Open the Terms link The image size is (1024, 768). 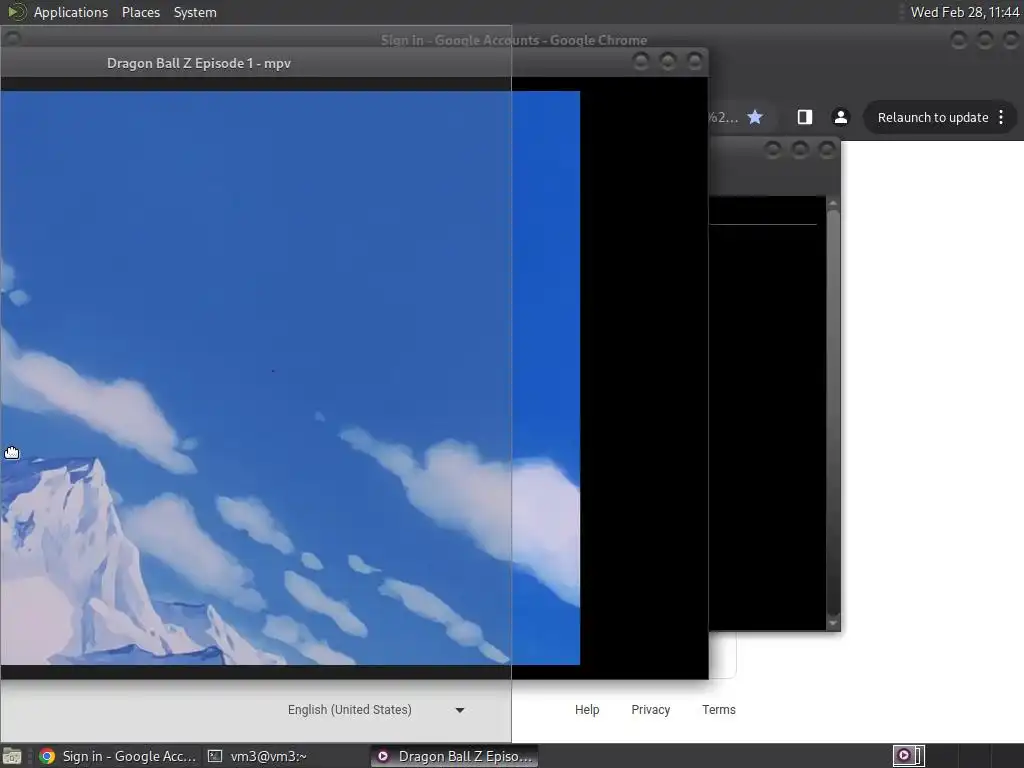718,710
